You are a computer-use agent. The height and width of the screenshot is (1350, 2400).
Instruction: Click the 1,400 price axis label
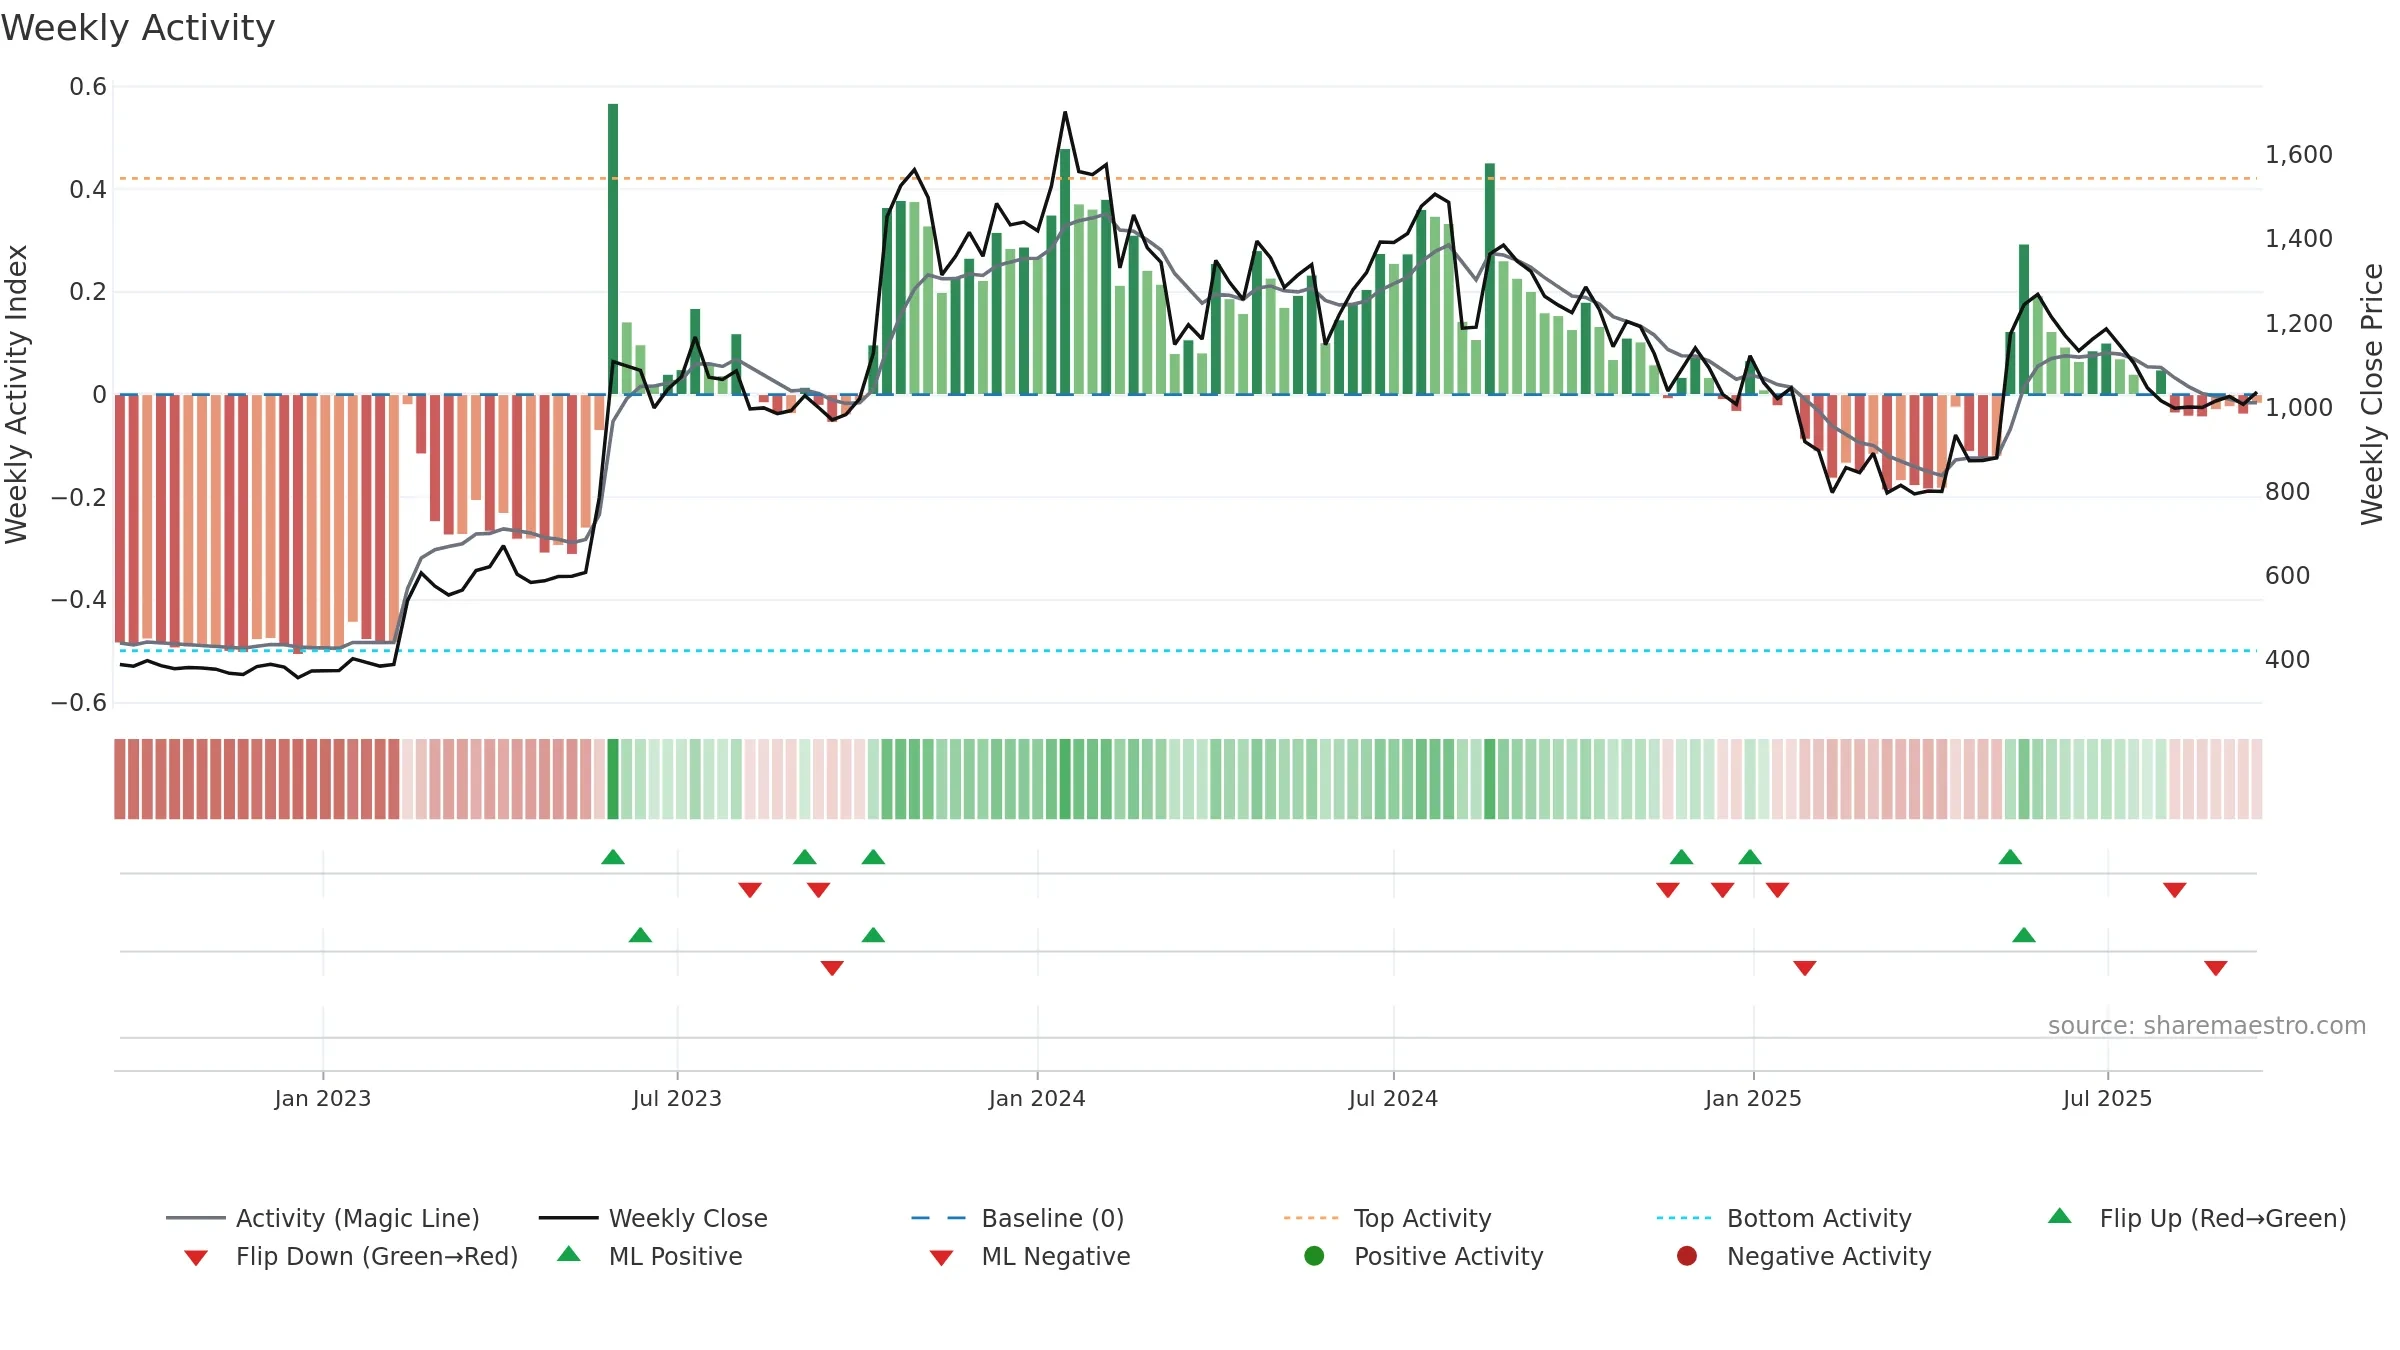coord(2298,239)
